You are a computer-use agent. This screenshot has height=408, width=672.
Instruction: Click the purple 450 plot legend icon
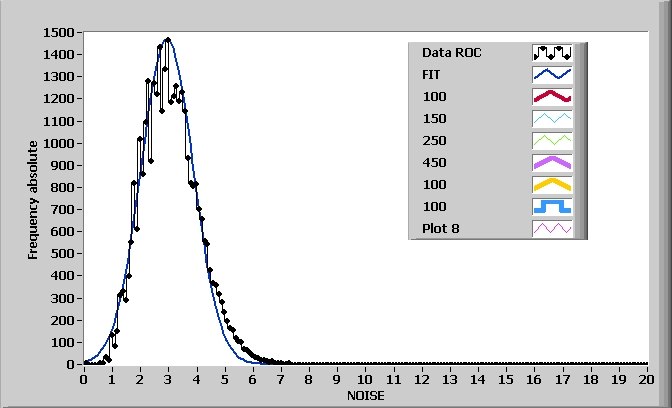pos(552,163)
